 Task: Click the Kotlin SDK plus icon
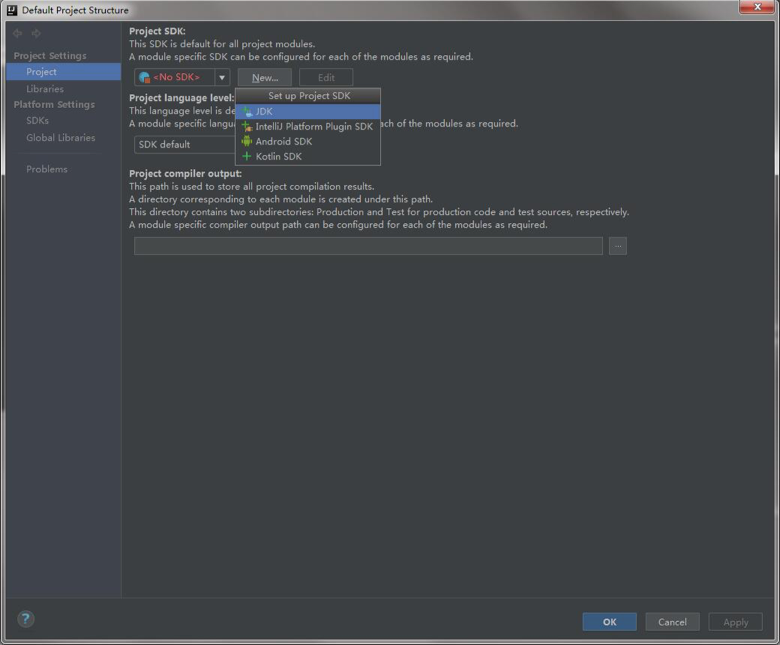247,156
